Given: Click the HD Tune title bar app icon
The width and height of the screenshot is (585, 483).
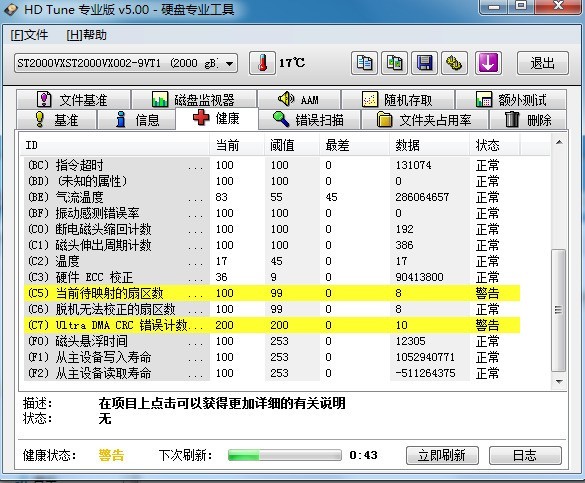Looking at the screenshot, I should click(x=10, y=9).
